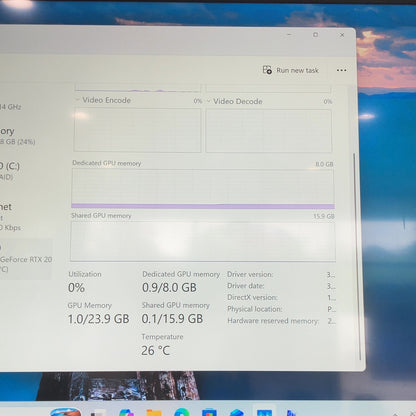Click the DirectX version label
416x416 pixels.
(252, 297)
